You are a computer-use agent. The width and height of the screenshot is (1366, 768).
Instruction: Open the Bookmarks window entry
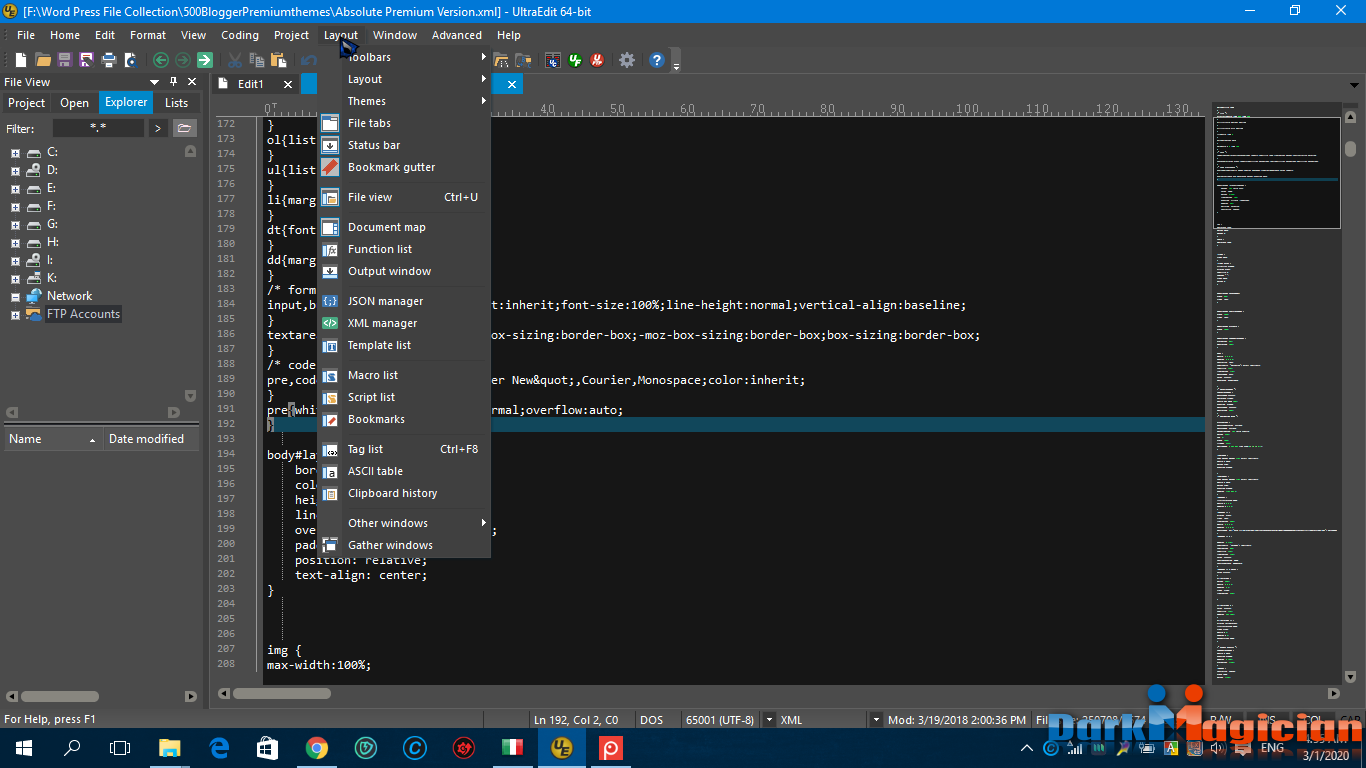[x=404, y=419]
